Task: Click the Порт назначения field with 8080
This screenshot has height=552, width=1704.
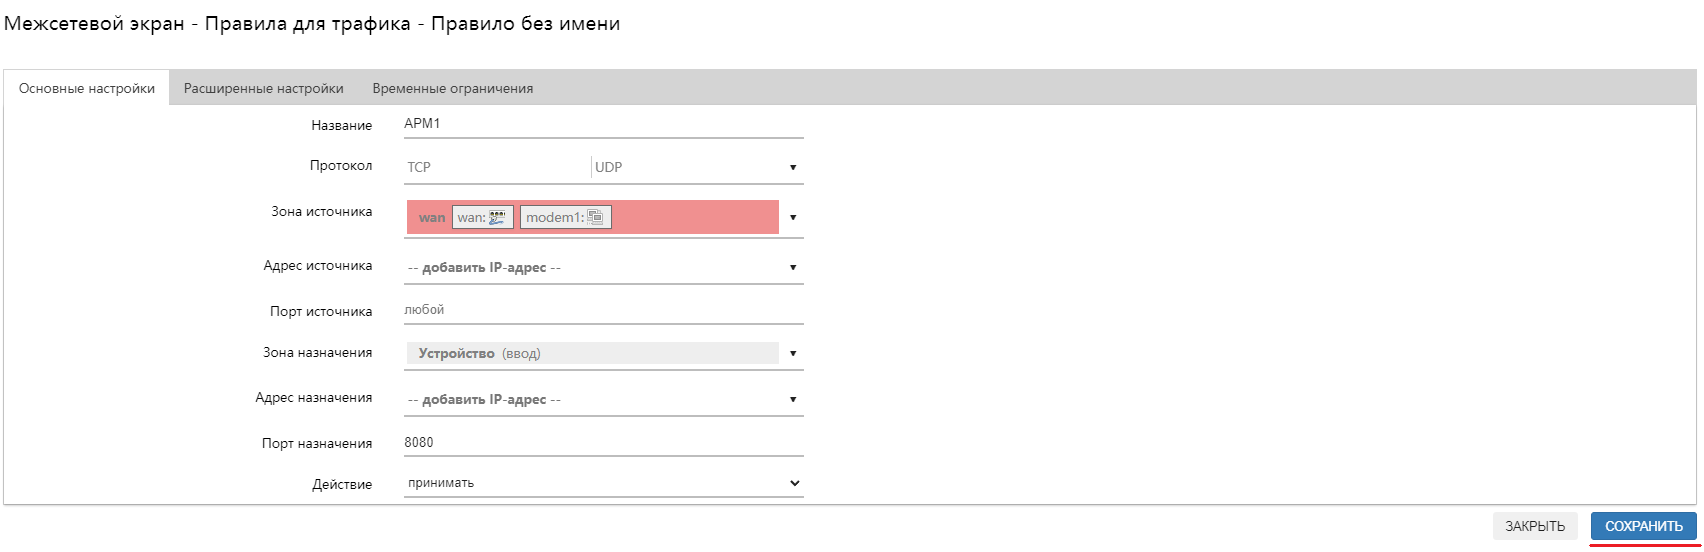Action: coord(603,442)
